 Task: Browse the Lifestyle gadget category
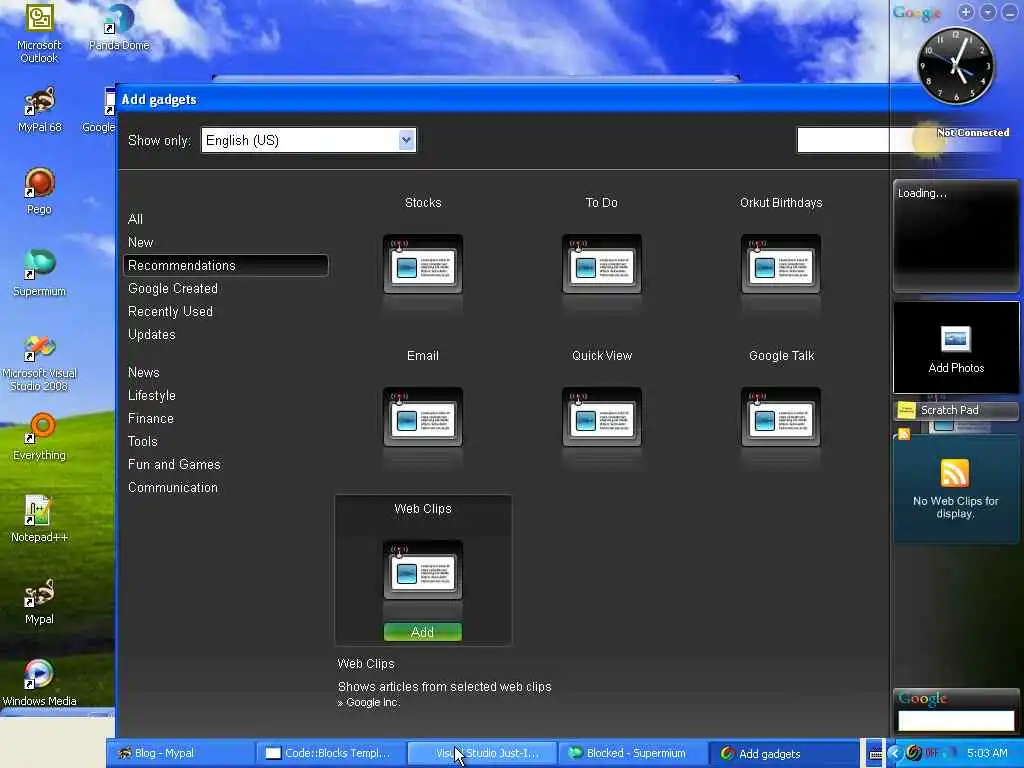[x=152, y=395]
